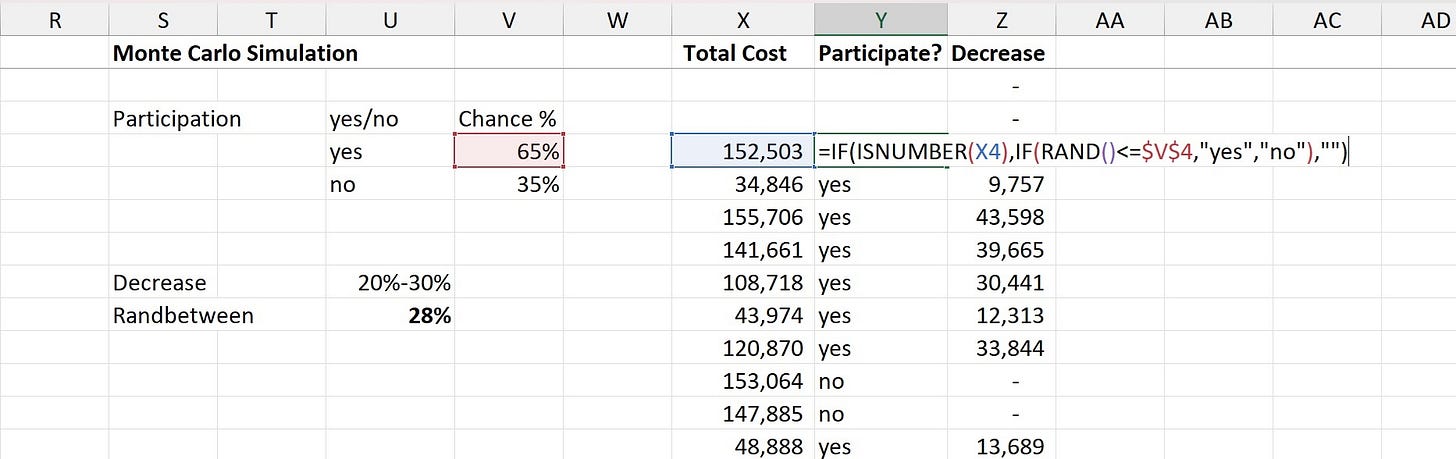Select the 43,974 total cost cell
This screenshot has height=459, width=1456.
(x=743, y=316)
